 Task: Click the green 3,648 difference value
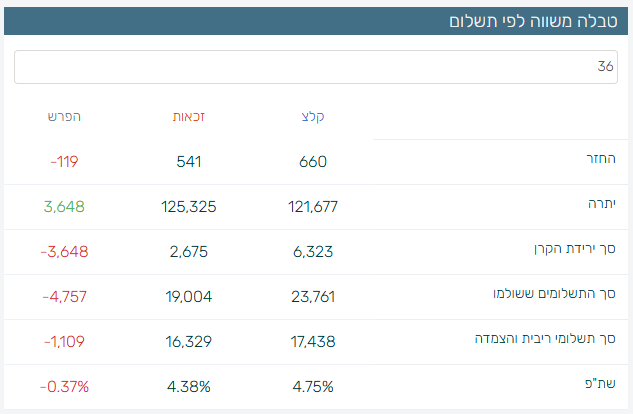tap(64, 206)
